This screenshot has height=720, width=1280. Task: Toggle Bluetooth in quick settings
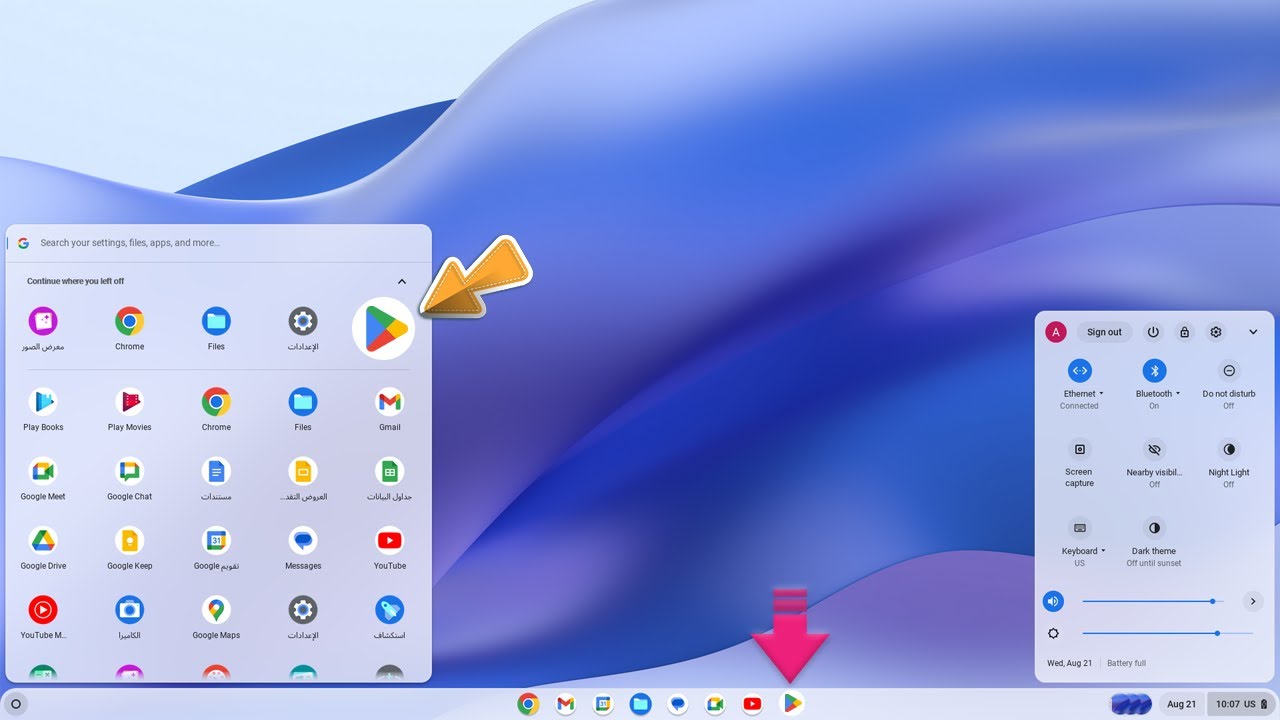pyautogui.click(x=1154, y=370)
